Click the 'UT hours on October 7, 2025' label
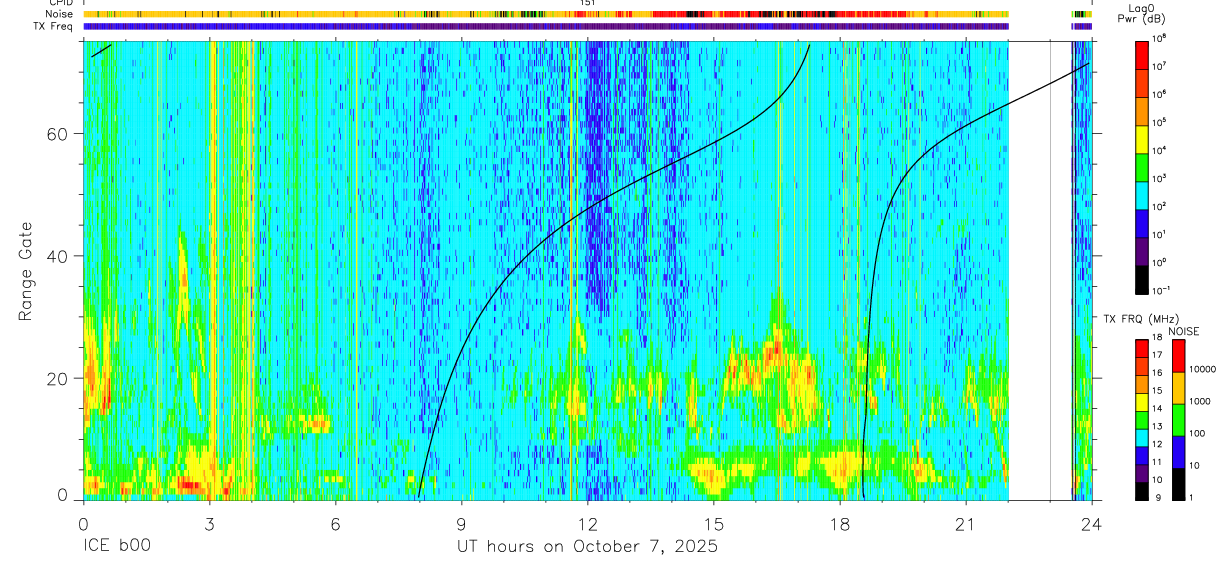This screenshot has width=1228, height=567. point(587,547)
